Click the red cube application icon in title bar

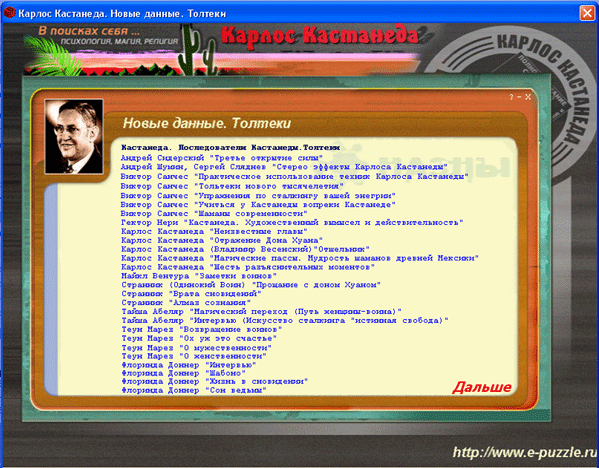point(9,13)
